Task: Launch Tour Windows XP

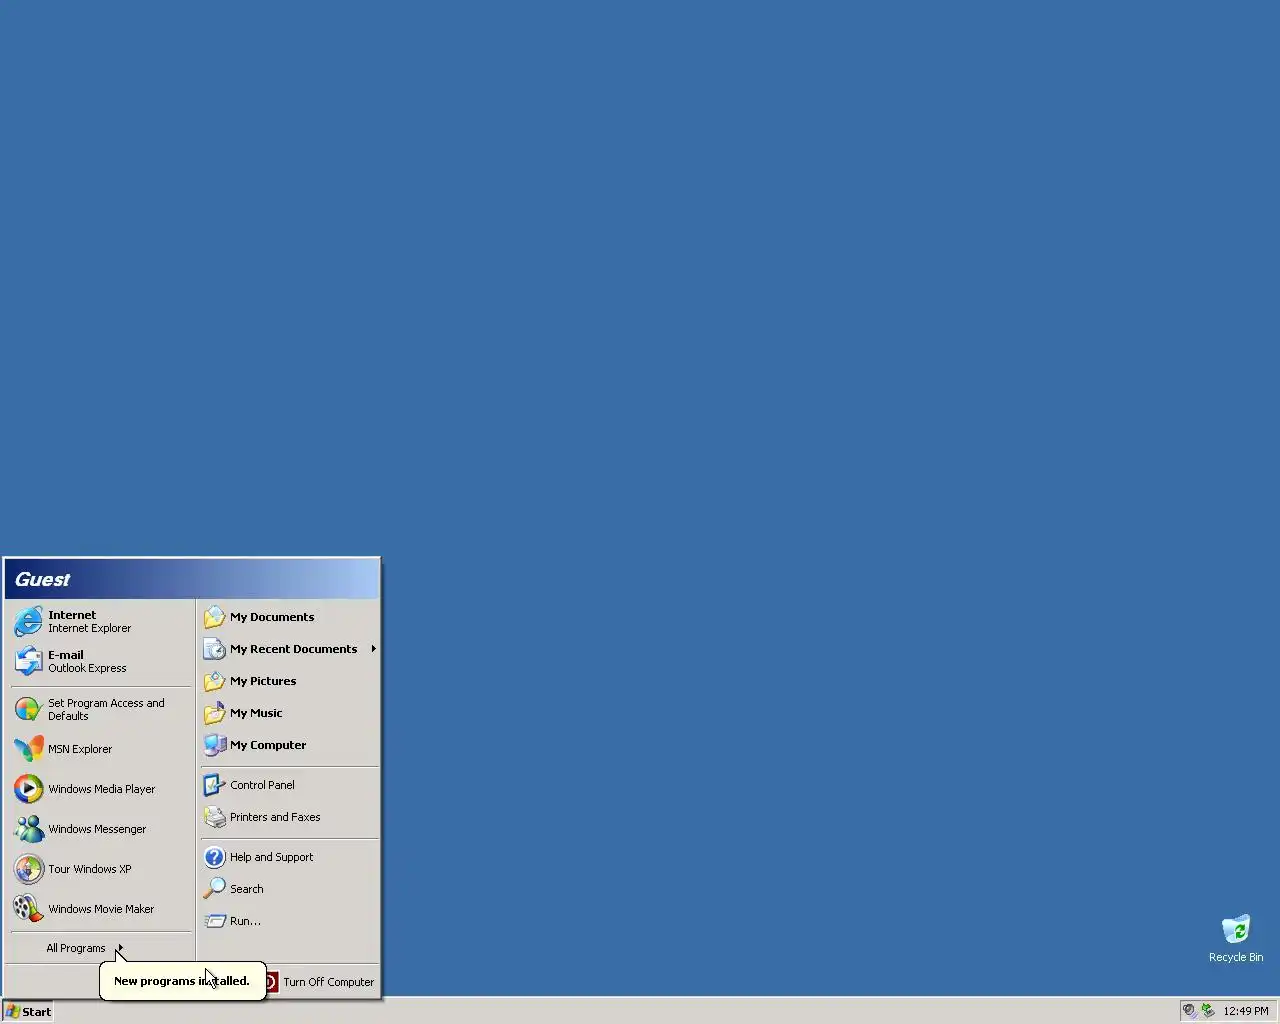Action: click(100, 869)
